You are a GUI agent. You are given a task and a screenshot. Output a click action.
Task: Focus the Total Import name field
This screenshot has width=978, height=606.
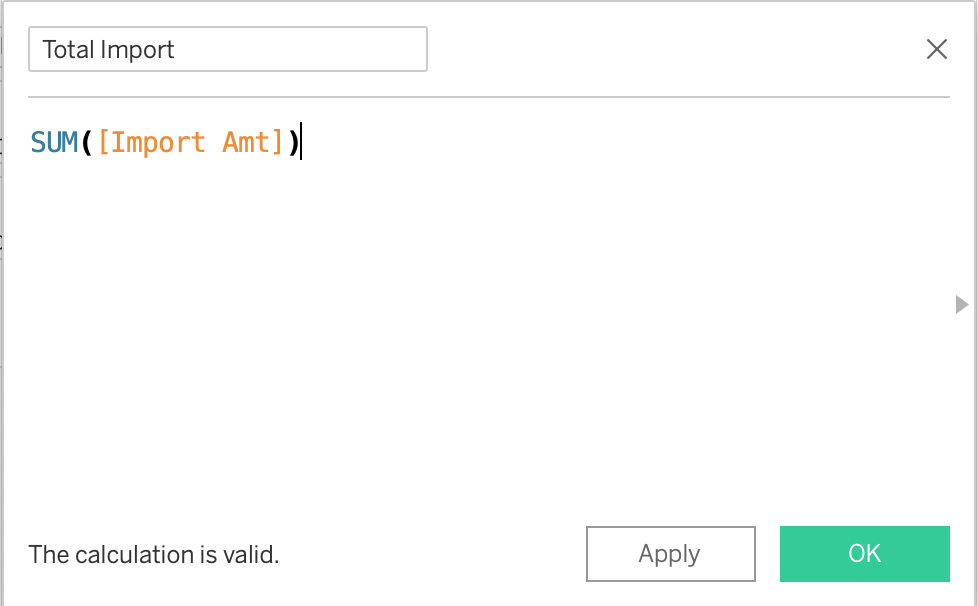(x=228, y=49)
